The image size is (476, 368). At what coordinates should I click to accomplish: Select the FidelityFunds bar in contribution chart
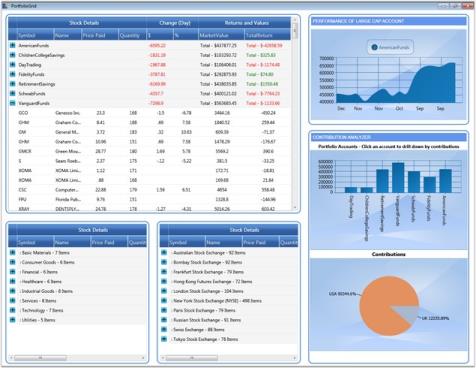(x=430, y=185)
